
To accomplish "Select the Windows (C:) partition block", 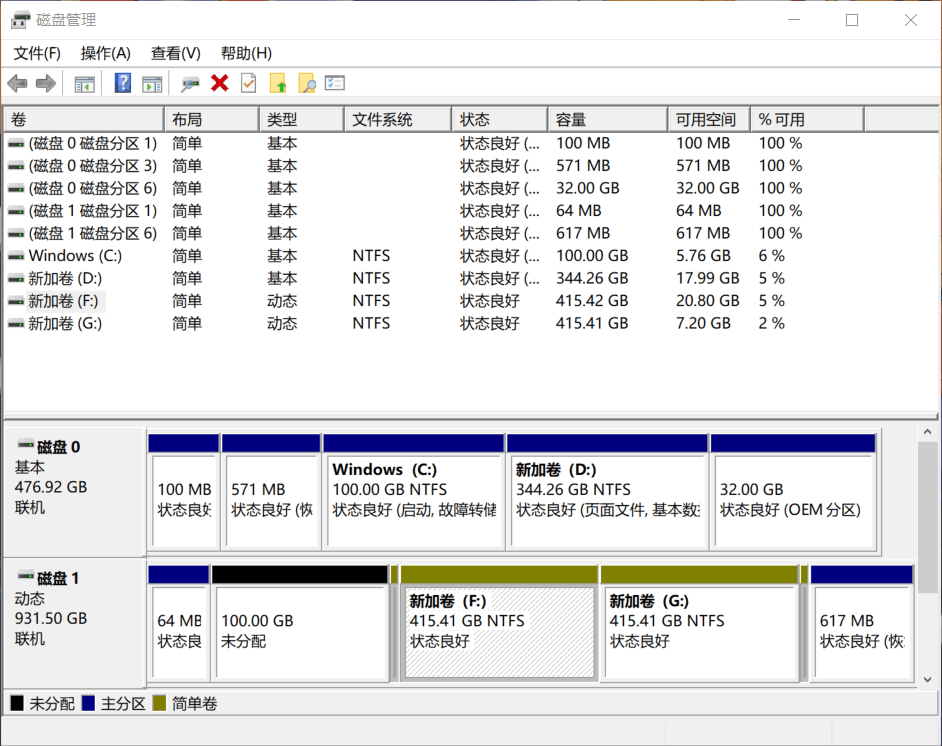I will tap(413, 491).
